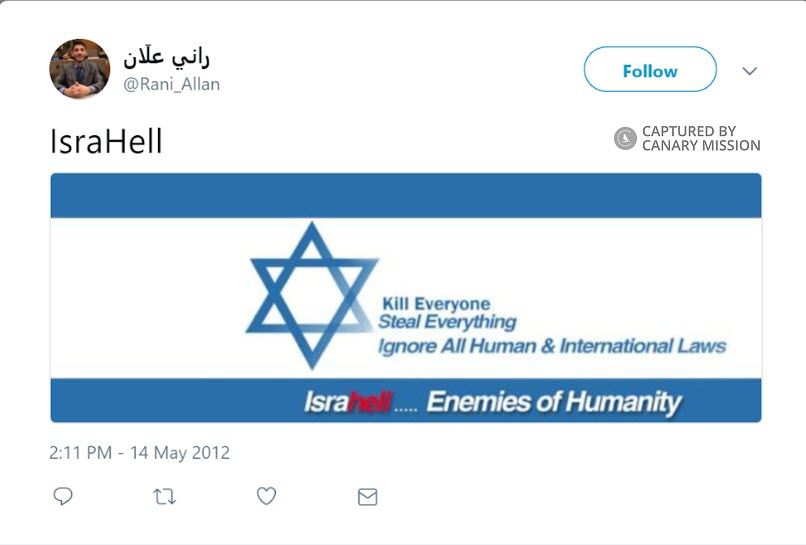The image size is (806, 545).
Task: Click the Arabic display name
Action: pyautogui.click(x=167, y=57)
